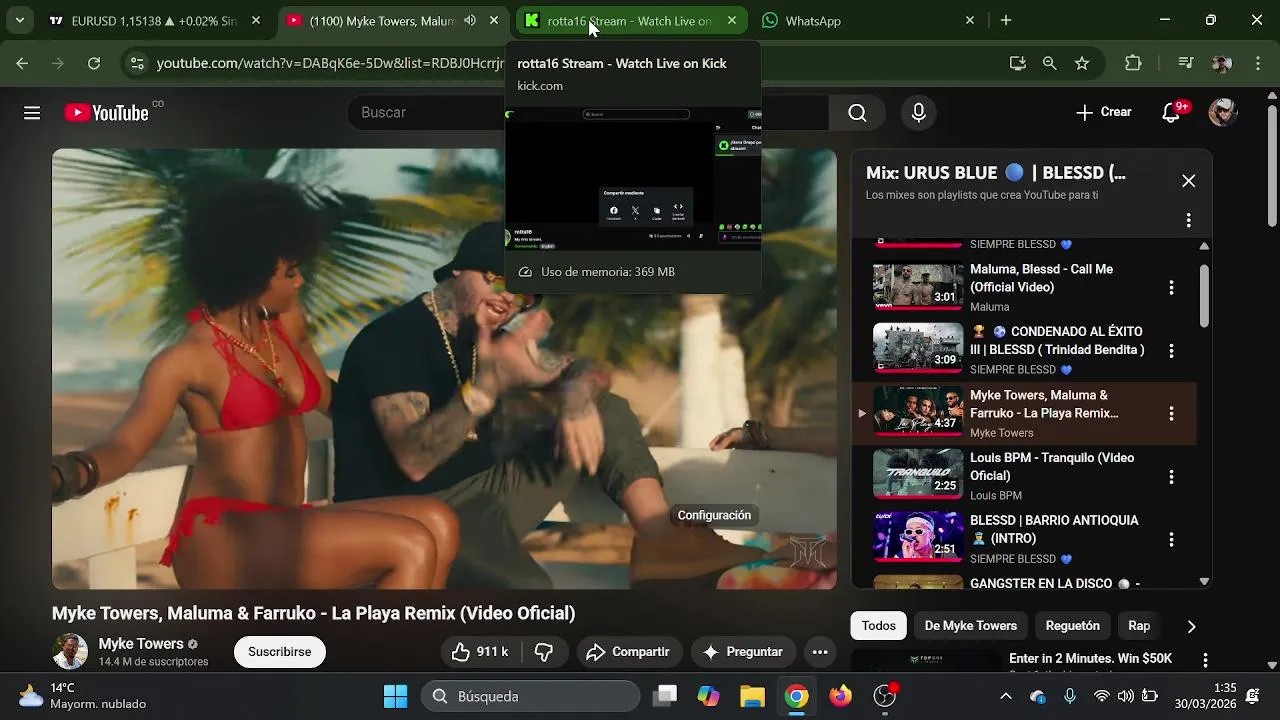The width and height of the screenshot is (1280, 720).
Task: Click the YouTube search magnifier button
Action: click(857, 113)
